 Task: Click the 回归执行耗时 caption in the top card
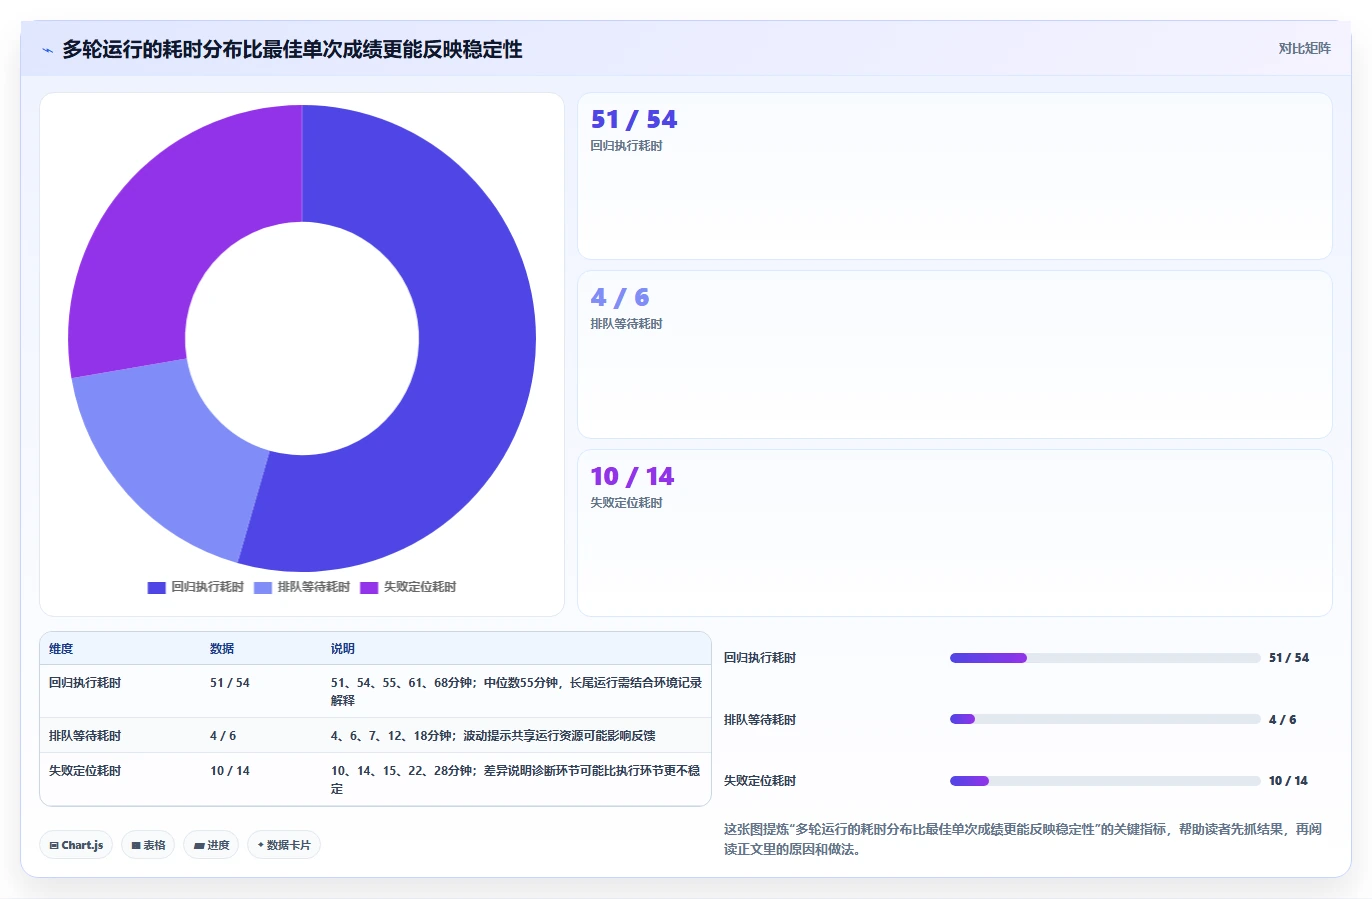pos(626,146)
